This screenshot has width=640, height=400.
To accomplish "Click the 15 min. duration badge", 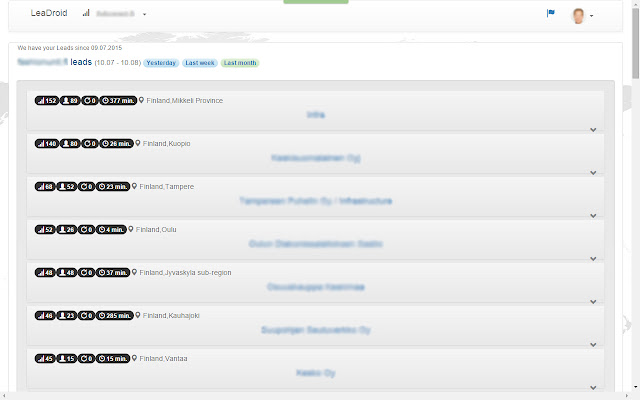I will 113,358.
